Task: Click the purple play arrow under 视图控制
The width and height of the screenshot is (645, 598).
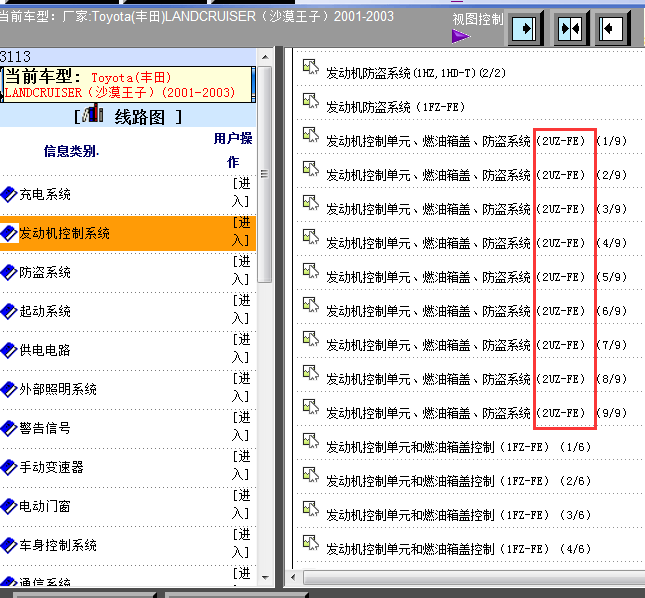Action: point(460,36)
